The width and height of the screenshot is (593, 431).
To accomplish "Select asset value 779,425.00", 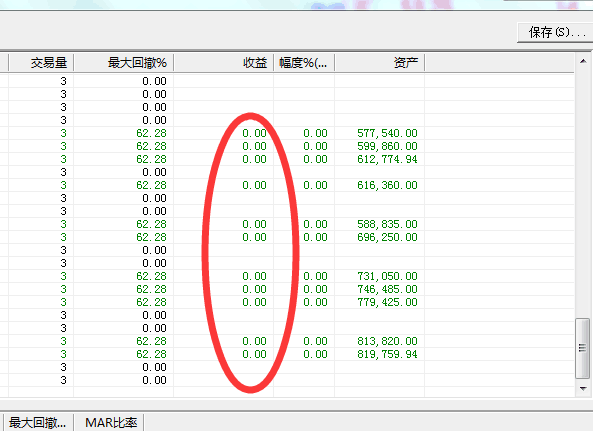I will click(387, 302).
